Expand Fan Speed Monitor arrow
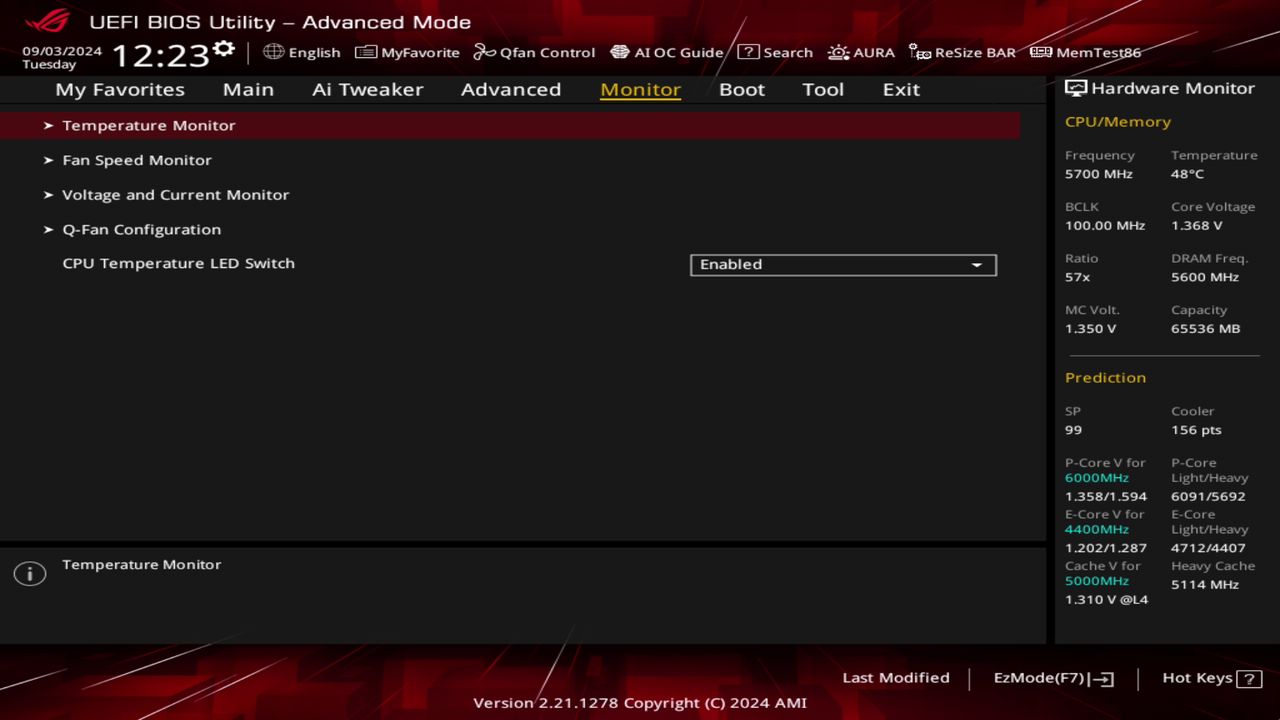1280x720 pixels. (x=48, y=160)
